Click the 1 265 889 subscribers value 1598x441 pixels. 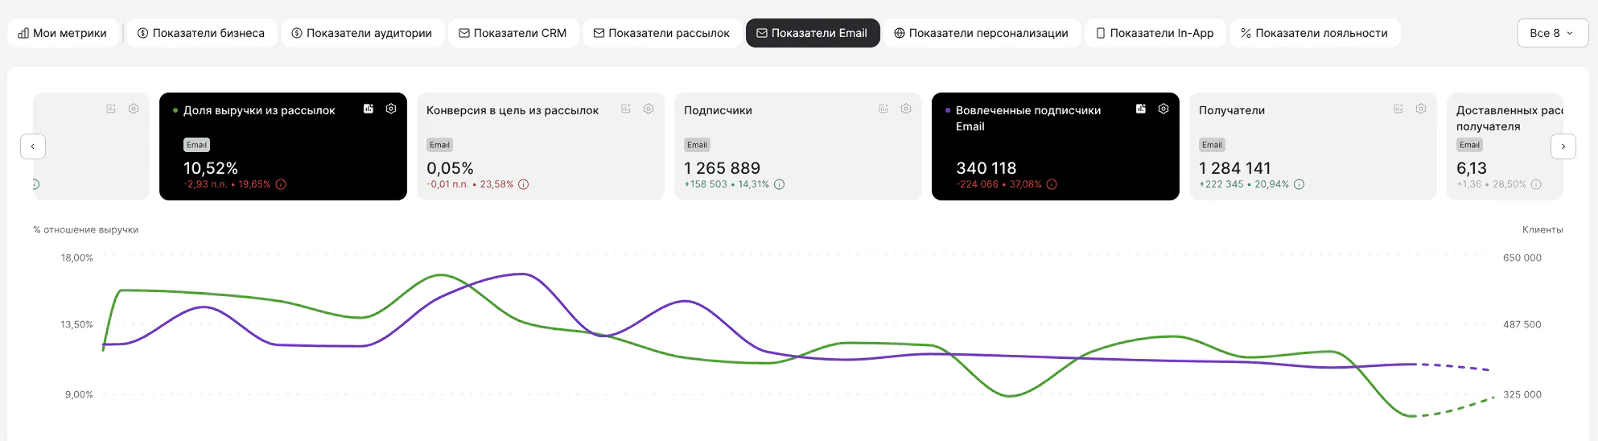[722, 168]
